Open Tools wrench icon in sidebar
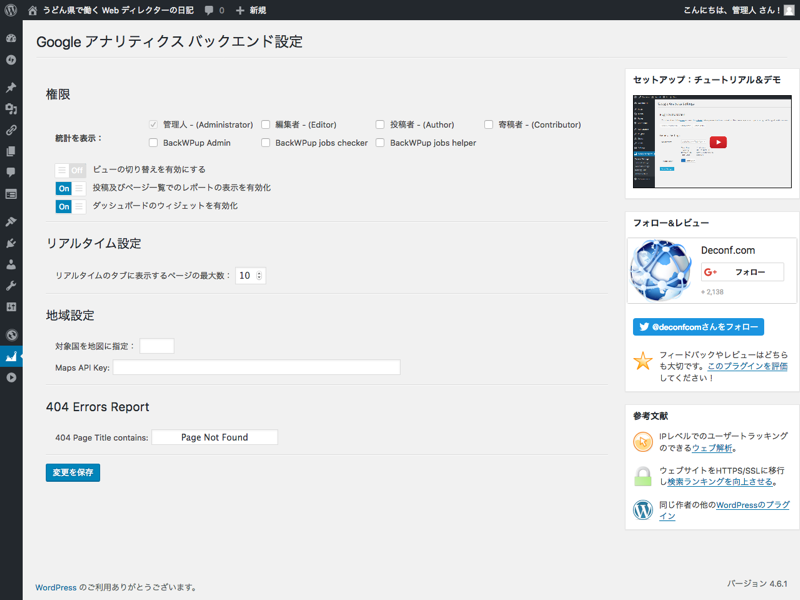Image resolution: width=800 pixels, height=600 pixels. (x=11, y=286)
